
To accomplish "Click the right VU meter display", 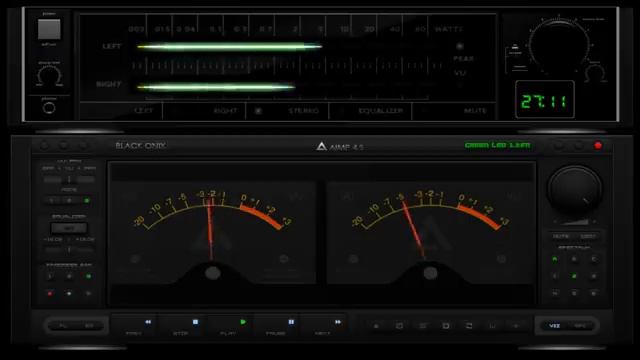I will point(431,233).
